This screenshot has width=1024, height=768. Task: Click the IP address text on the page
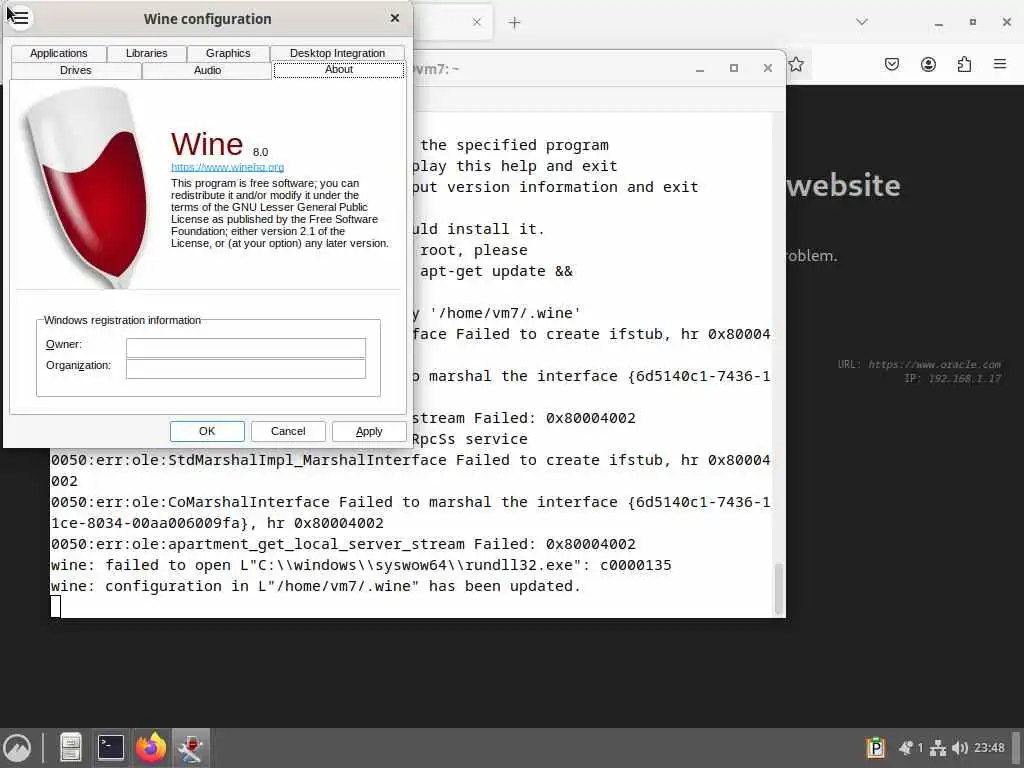click(x=964, y=378)
